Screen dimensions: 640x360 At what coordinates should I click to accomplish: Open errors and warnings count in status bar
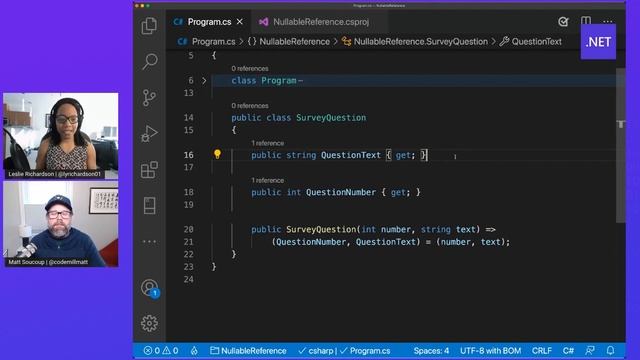coord(161,351)
